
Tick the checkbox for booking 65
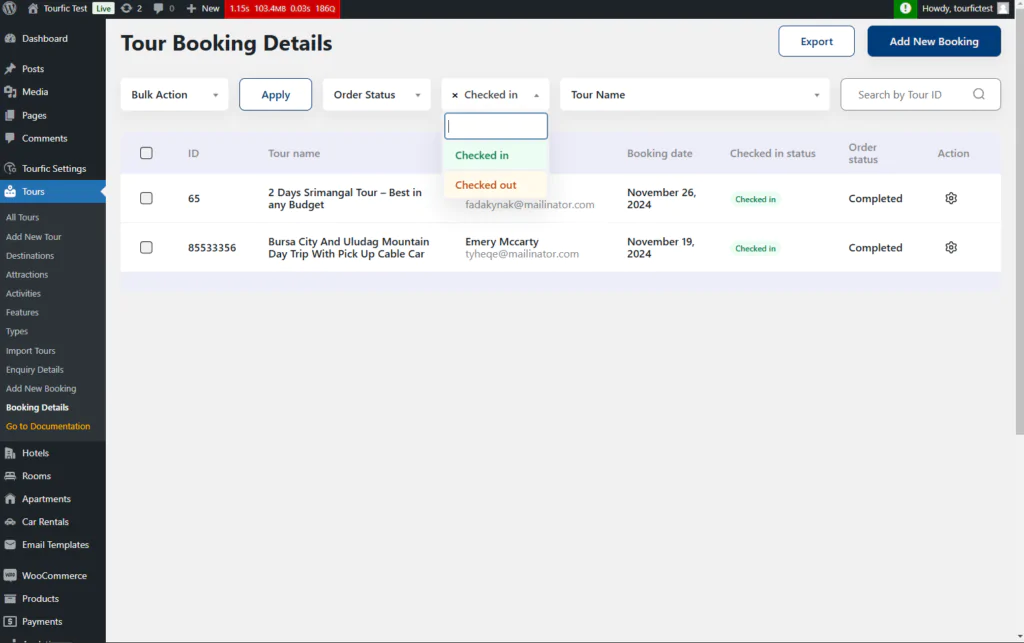(146, 198)
